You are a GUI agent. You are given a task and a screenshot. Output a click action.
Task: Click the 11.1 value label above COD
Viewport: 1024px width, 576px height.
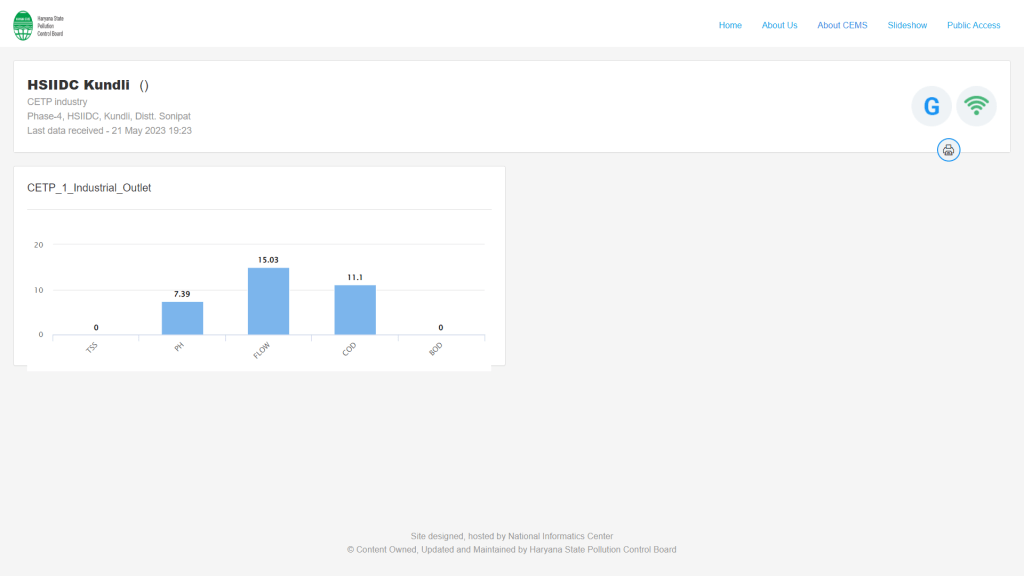pyautogui.click(x=355, y=277)
